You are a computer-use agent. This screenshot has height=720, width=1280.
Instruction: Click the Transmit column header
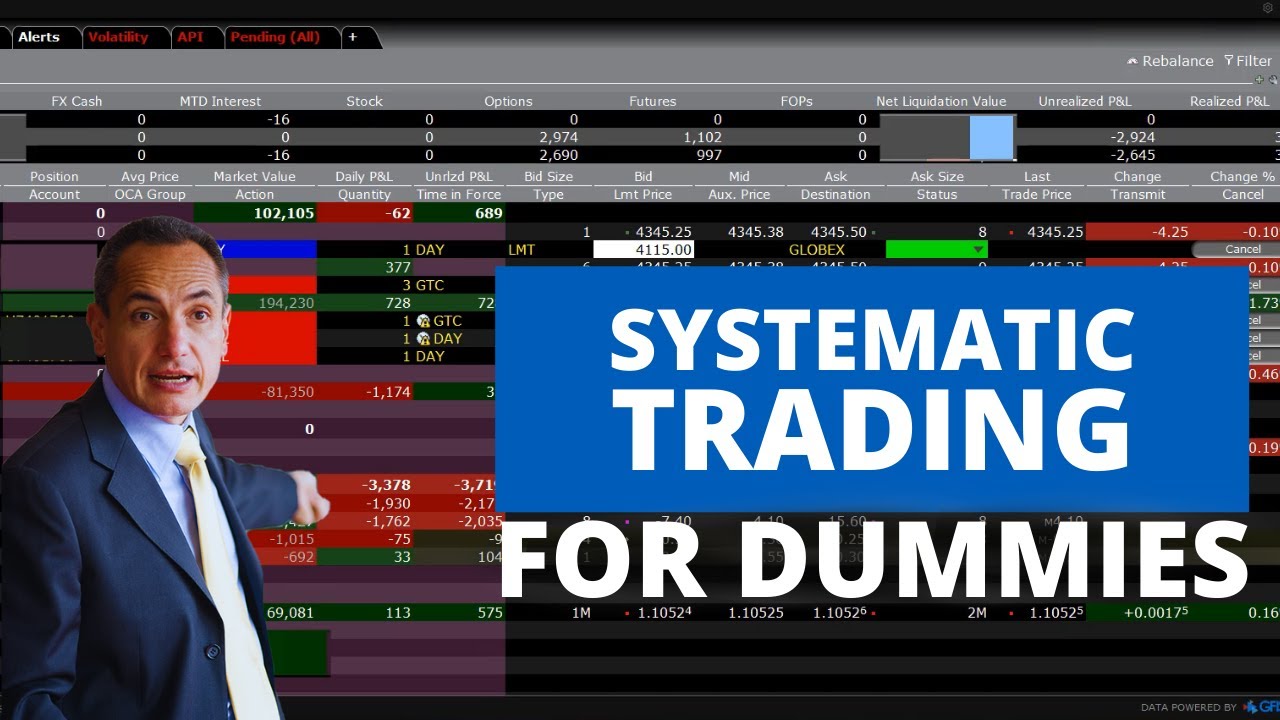click(x=1138, y=195)
